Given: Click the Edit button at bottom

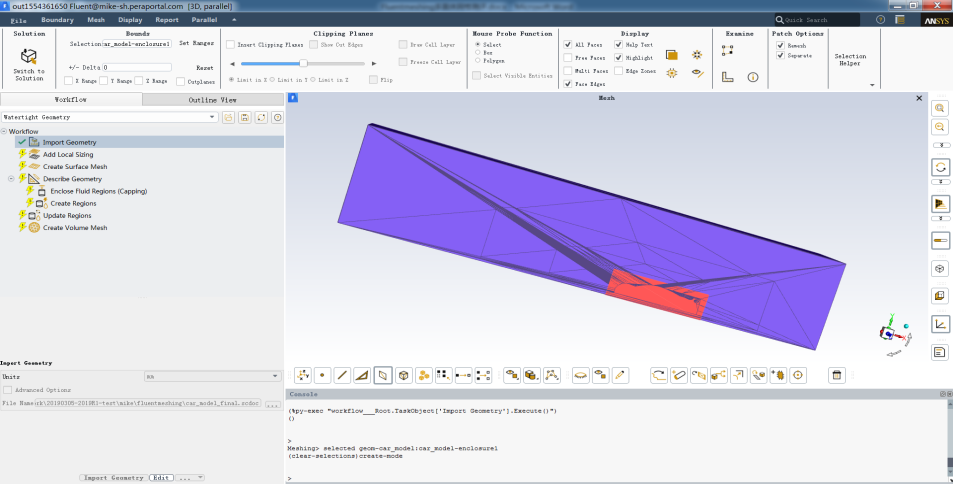Looking at the screenshot, I should (x=161, y=478).
